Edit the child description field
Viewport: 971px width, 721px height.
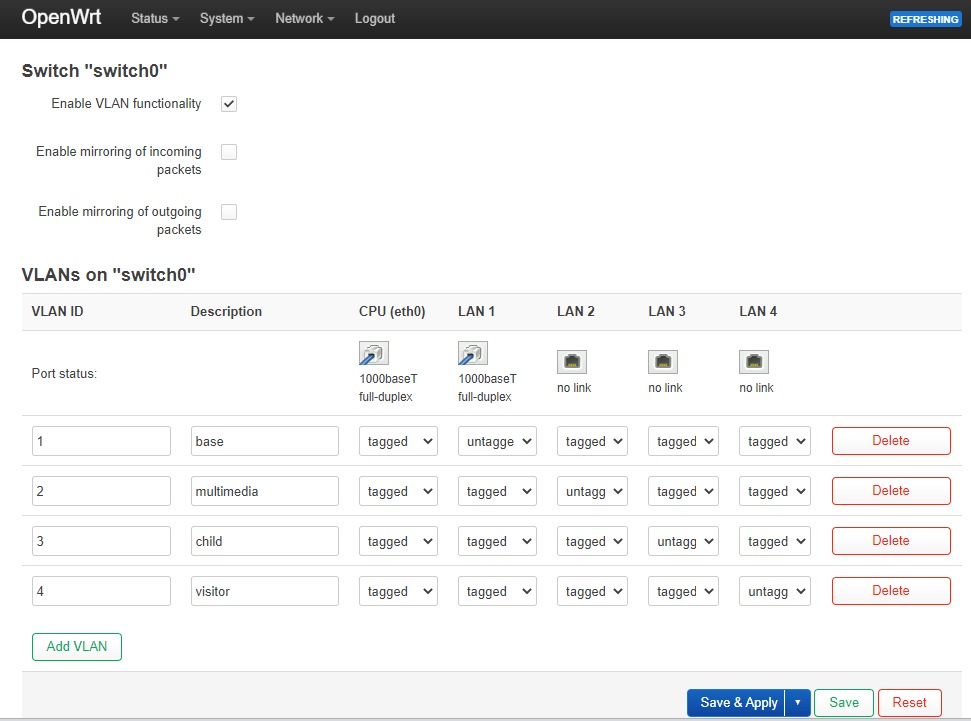point(264,541)
